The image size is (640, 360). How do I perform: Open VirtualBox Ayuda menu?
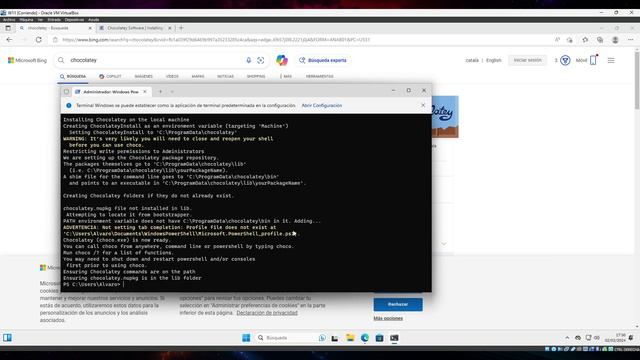[93, 20]
